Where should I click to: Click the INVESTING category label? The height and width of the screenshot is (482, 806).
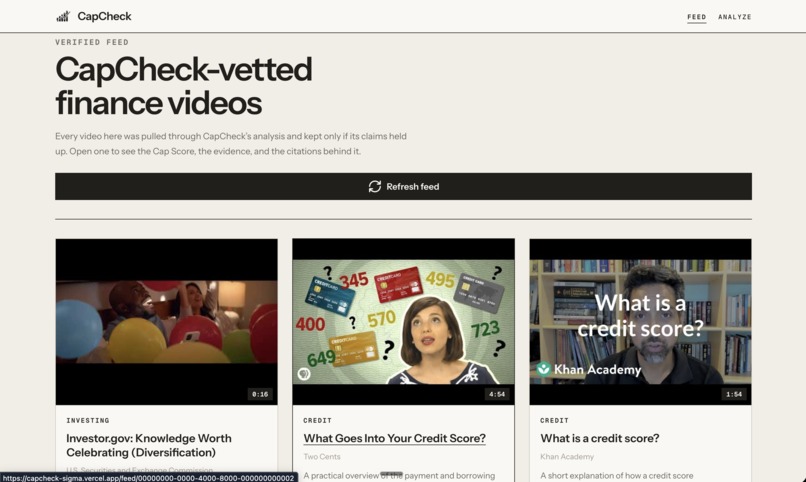[x=88, y=420]
